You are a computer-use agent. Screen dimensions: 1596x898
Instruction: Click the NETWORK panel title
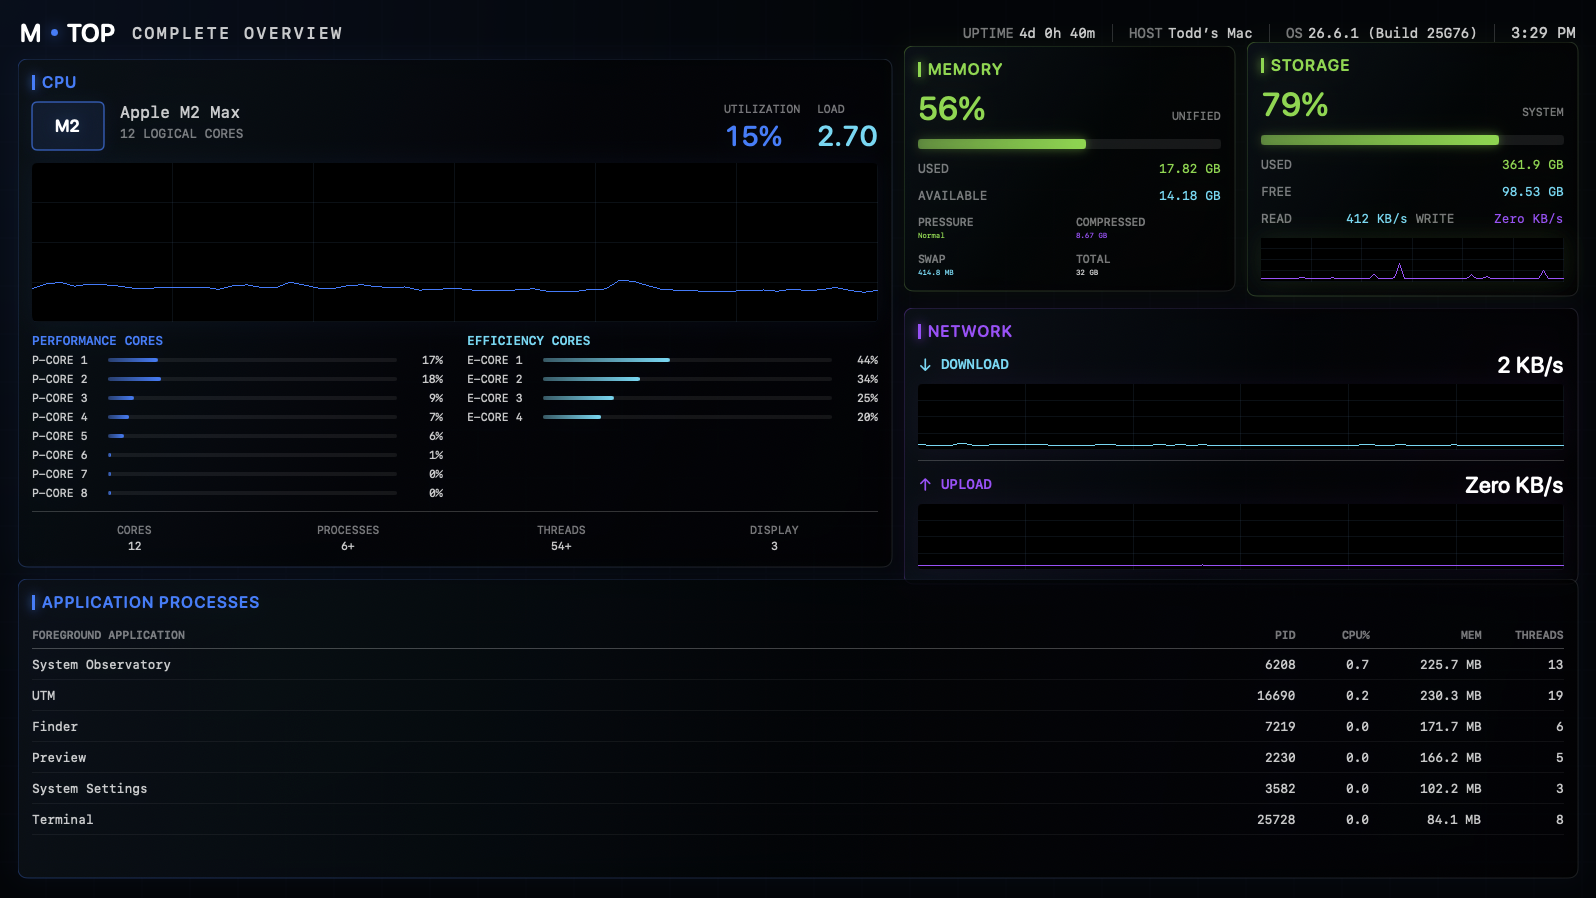click(970, 331)
